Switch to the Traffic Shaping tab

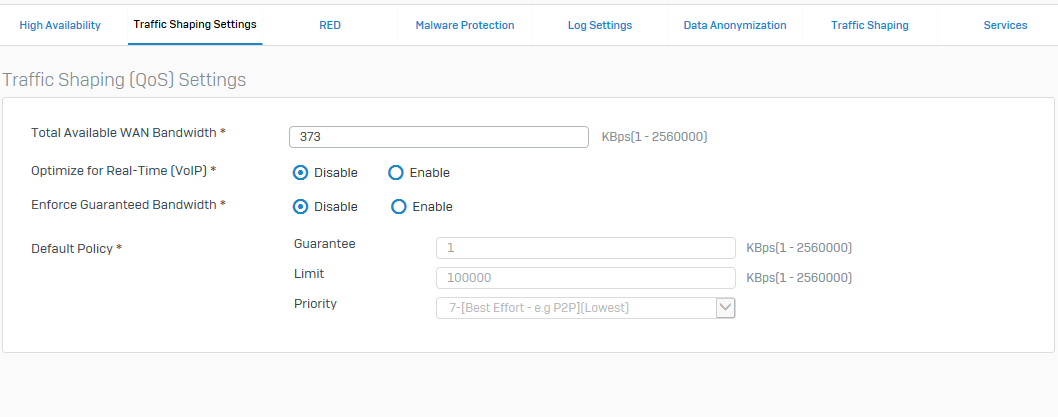(x=870, y=25)
